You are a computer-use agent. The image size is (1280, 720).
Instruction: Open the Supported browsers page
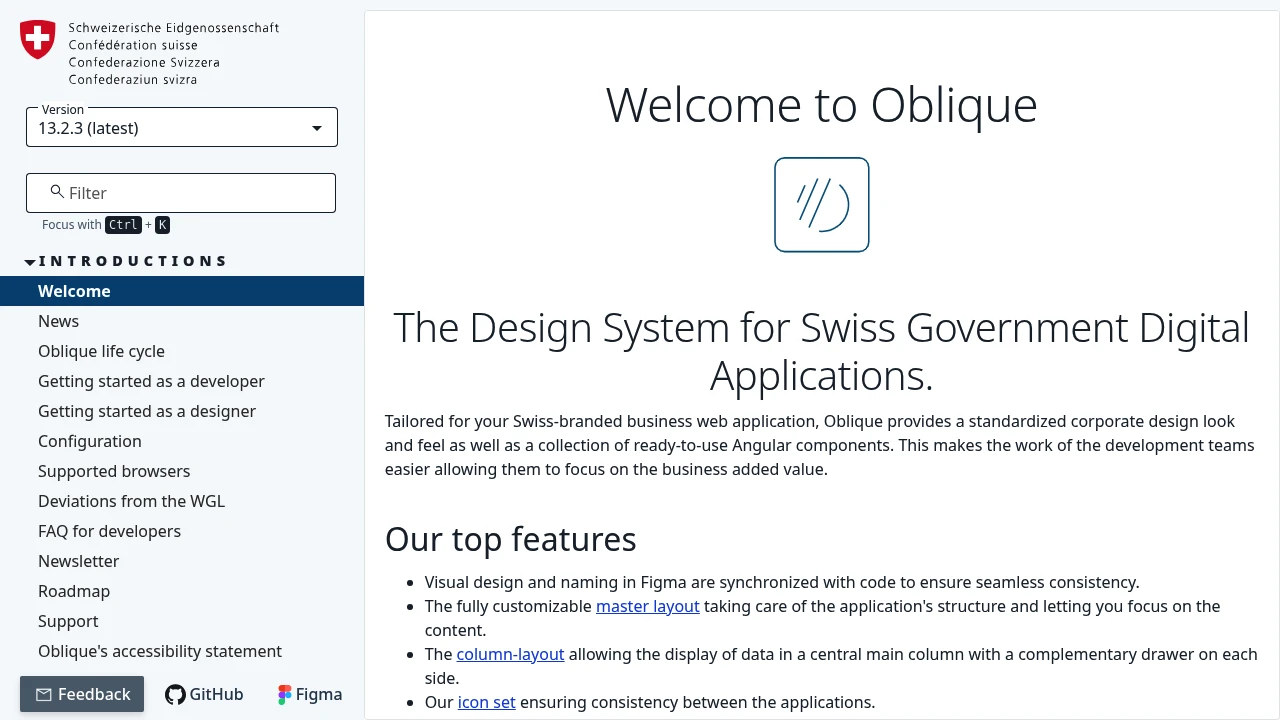click(113, 471)
